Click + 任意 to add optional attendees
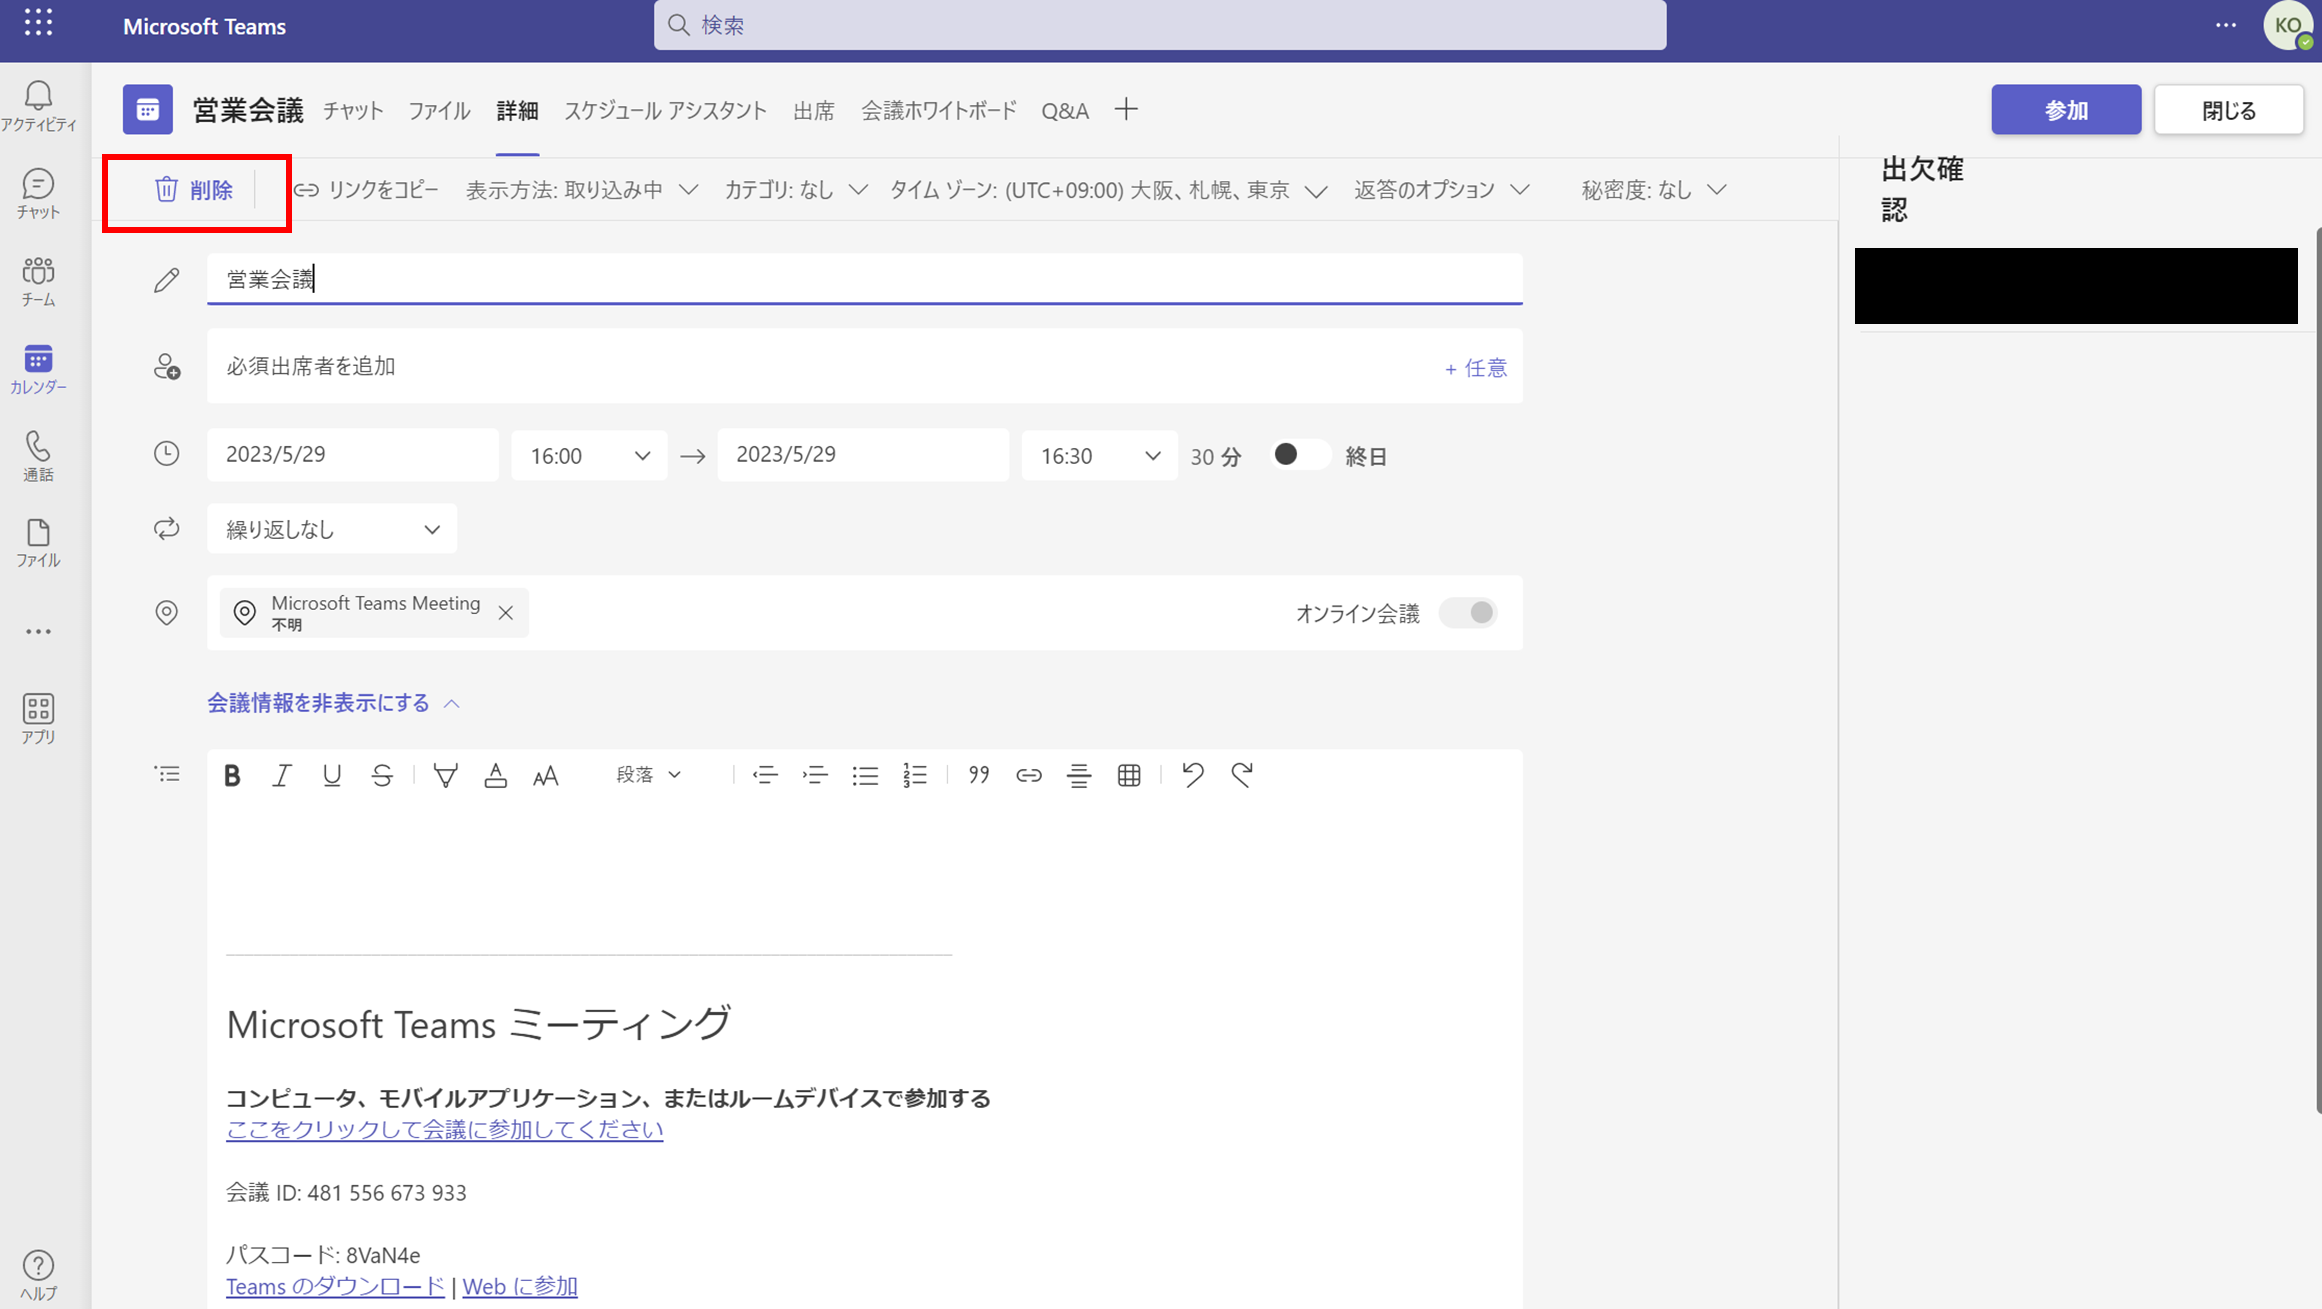Image resolution: width=2322 pixels, height=1309 pixels. tap(1475, 368)
